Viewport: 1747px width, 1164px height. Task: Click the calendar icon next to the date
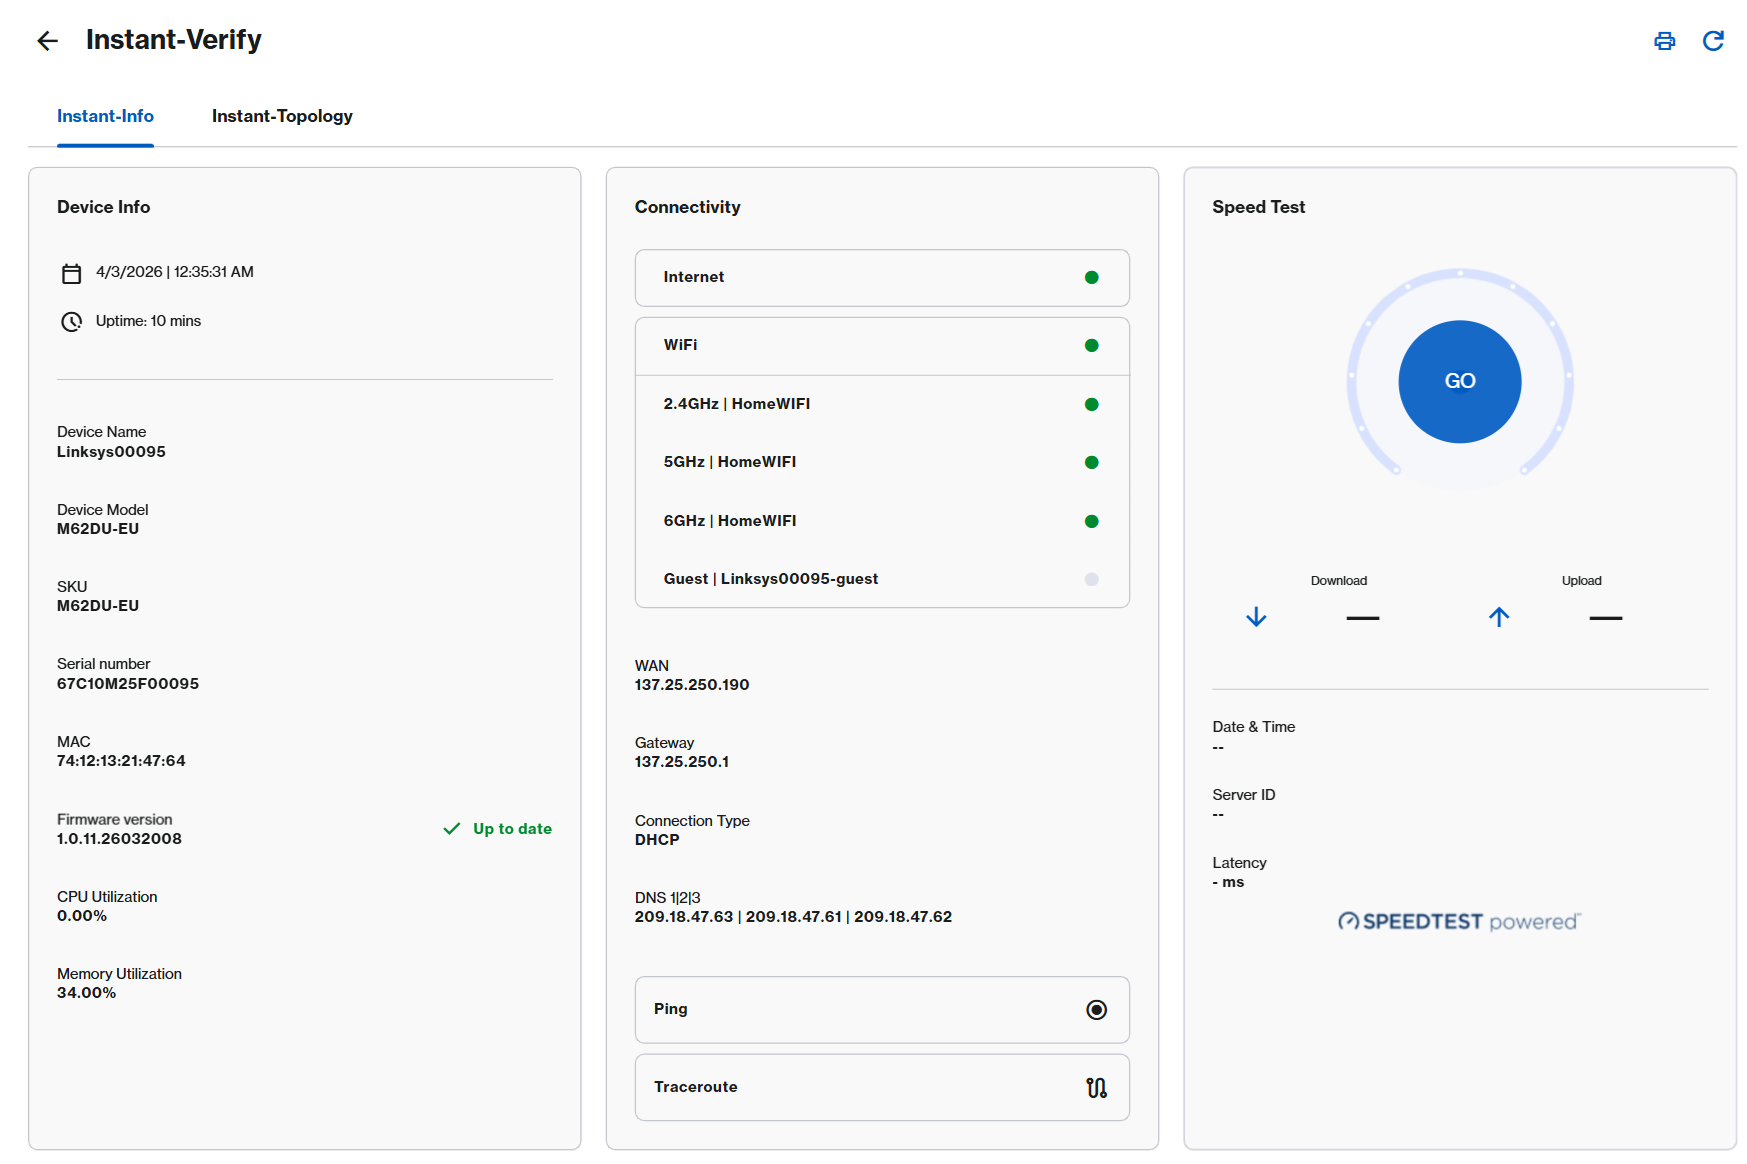pos(71,272)
